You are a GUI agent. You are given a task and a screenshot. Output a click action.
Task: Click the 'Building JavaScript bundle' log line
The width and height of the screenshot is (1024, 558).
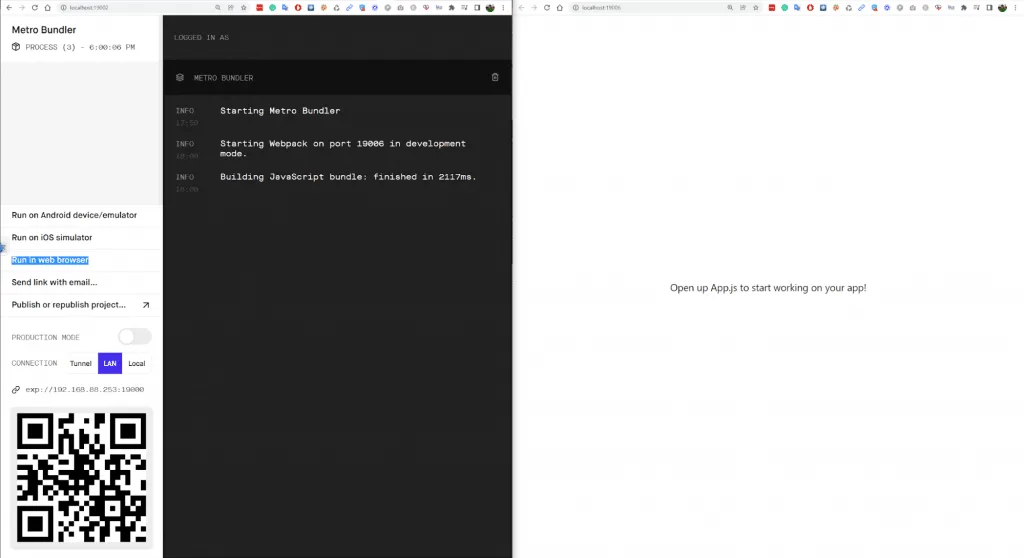348,177
